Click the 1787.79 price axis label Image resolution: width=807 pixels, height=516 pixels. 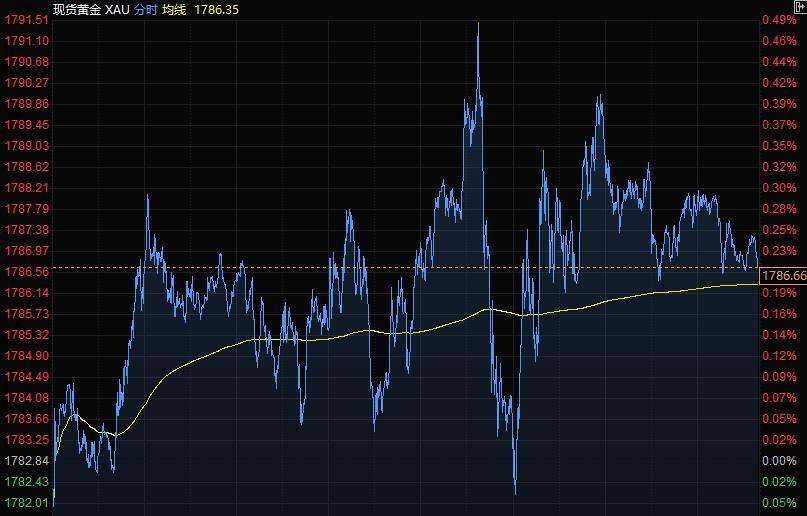(27, 209)
